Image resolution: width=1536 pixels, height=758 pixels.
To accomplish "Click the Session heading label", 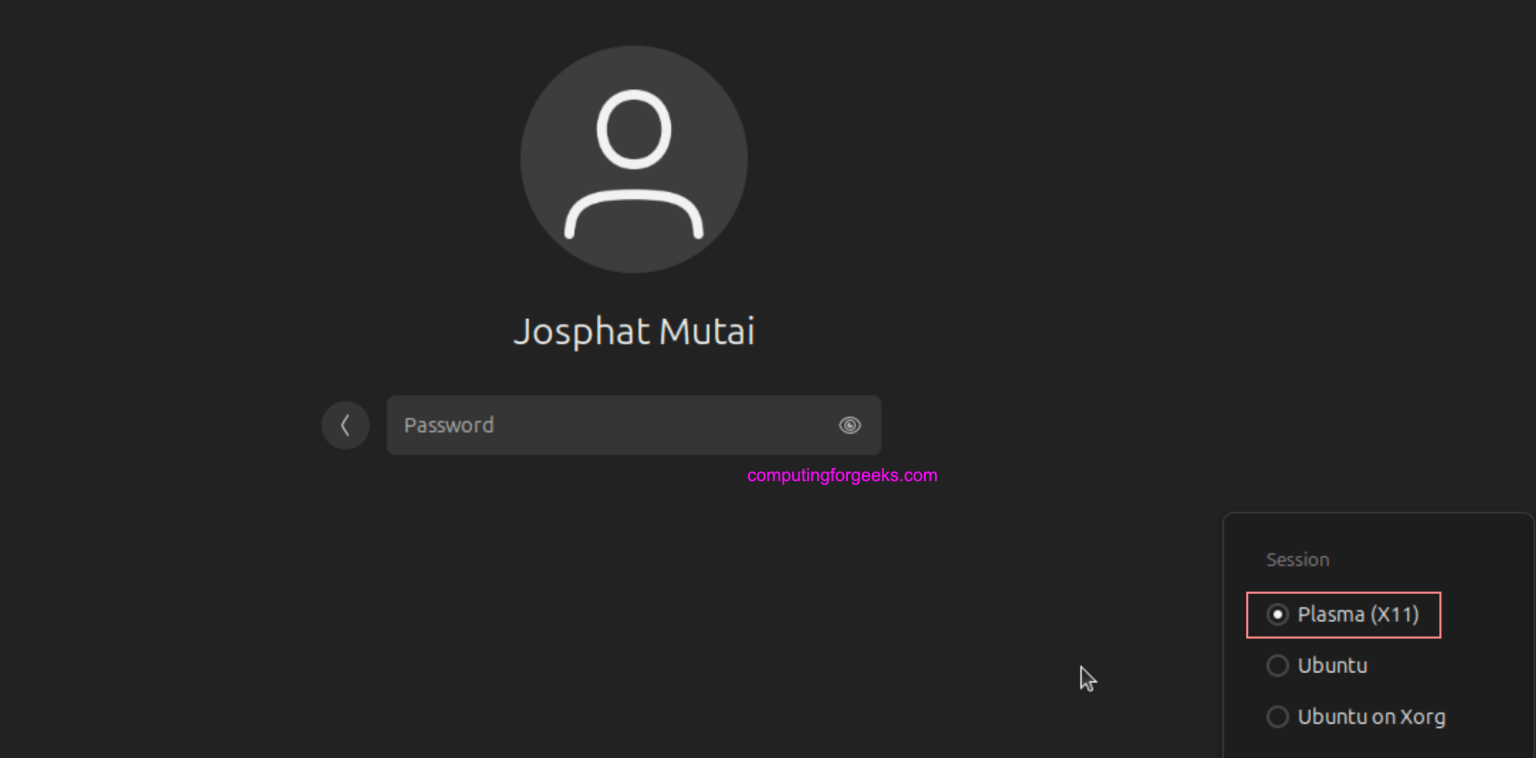I will 1297,559.
